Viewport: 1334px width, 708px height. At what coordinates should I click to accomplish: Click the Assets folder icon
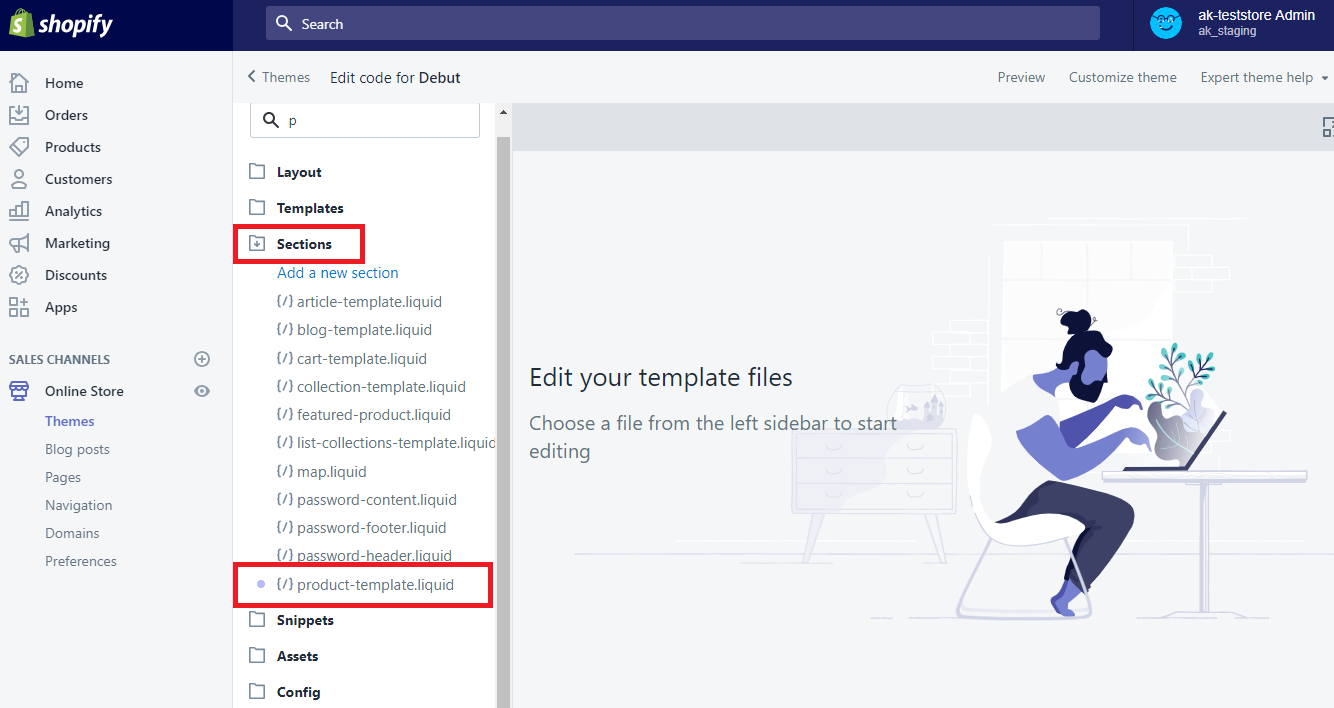click(x=257, y=655)
